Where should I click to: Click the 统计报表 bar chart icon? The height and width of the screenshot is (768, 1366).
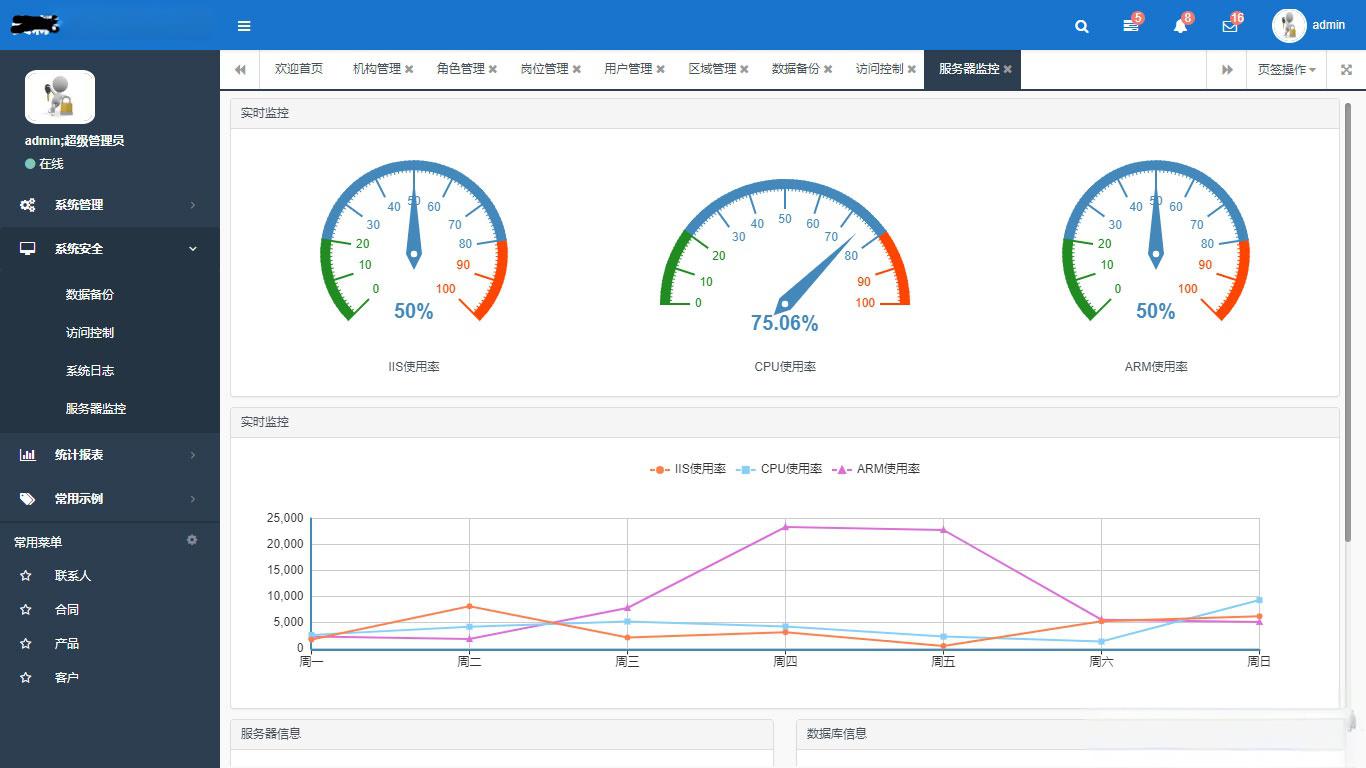pos(28,455)
